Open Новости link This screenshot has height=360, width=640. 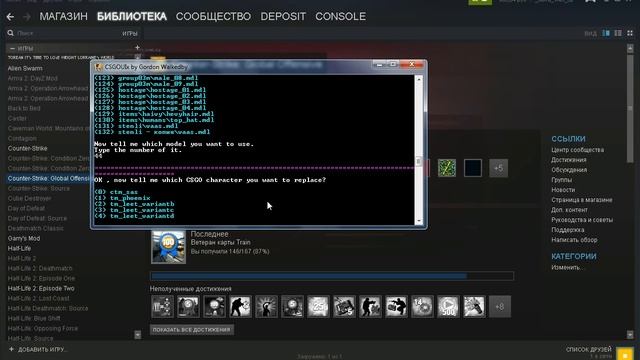click(563, 190)
